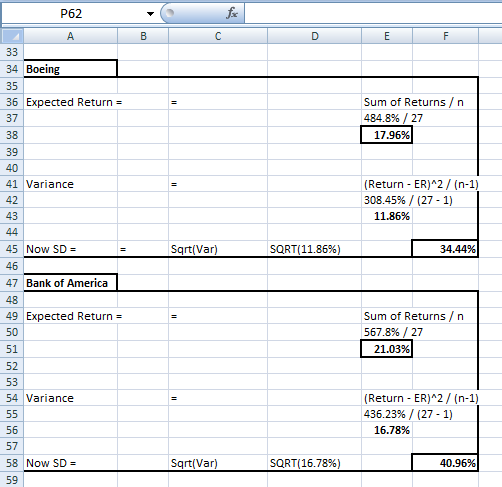Click 'Expected Return =' in row 49
This screenshot has width=502, height=487.
(74, 316)
